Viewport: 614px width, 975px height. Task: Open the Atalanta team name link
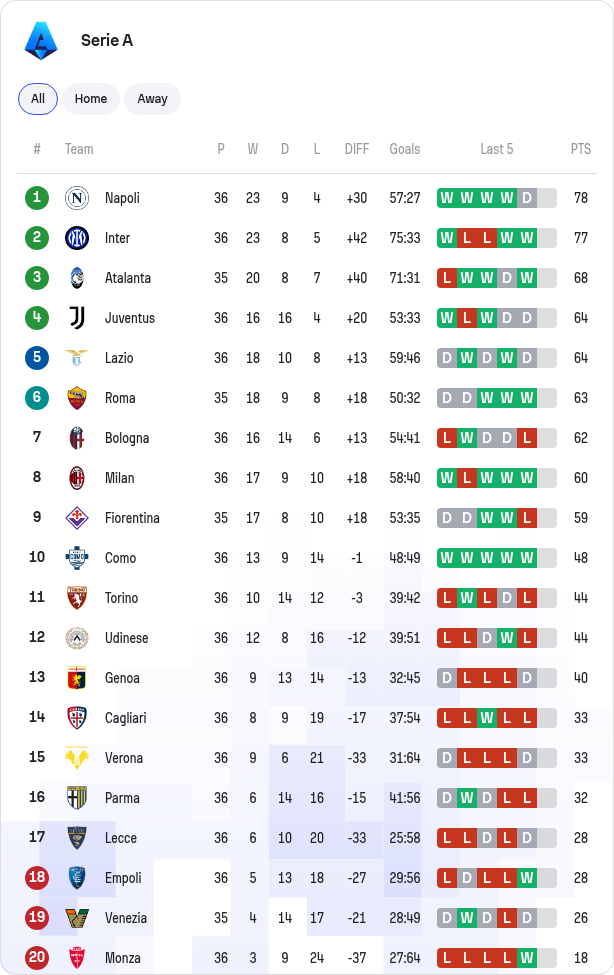(x=128, y=278)
